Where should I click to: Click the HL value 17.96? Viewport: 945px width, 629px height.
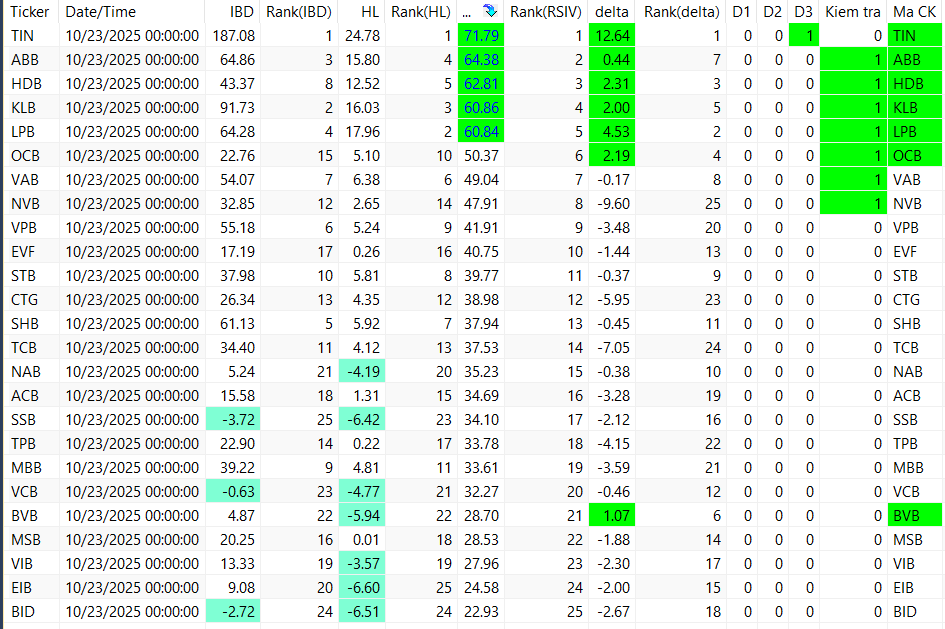point(362,132)
